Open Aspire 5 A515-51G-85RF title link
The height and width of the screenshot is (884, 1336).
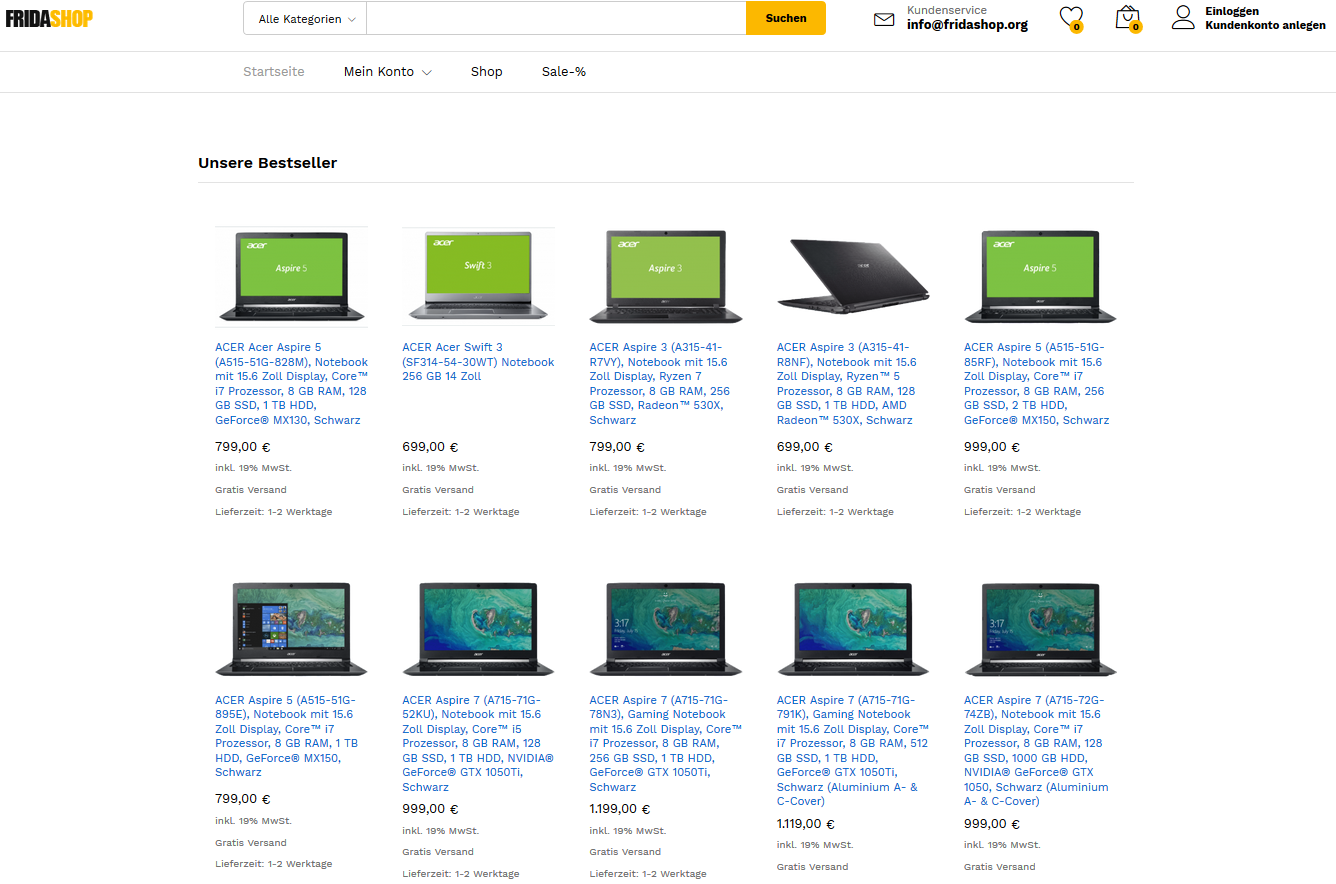(x=1036, y=384)
